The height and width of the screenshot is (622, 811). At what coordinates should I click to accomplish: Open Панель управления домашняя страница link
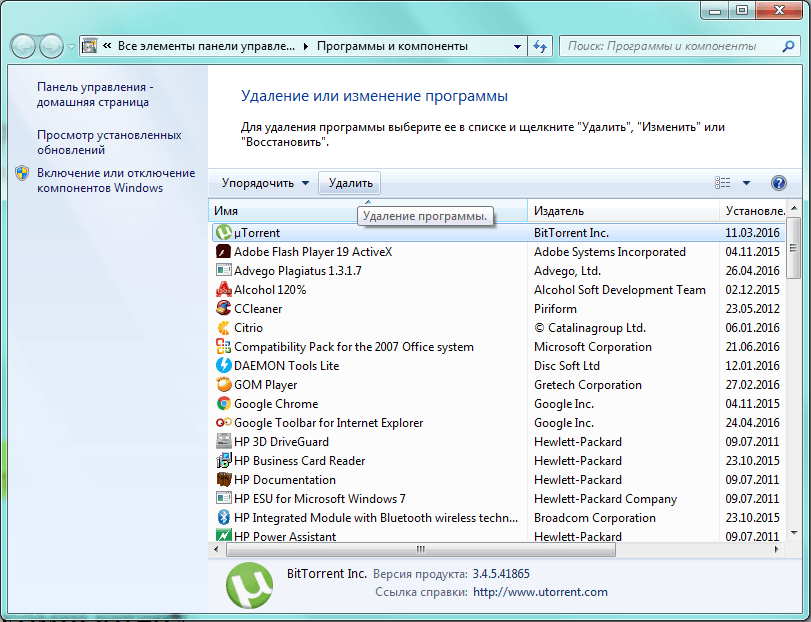[95, 95]
